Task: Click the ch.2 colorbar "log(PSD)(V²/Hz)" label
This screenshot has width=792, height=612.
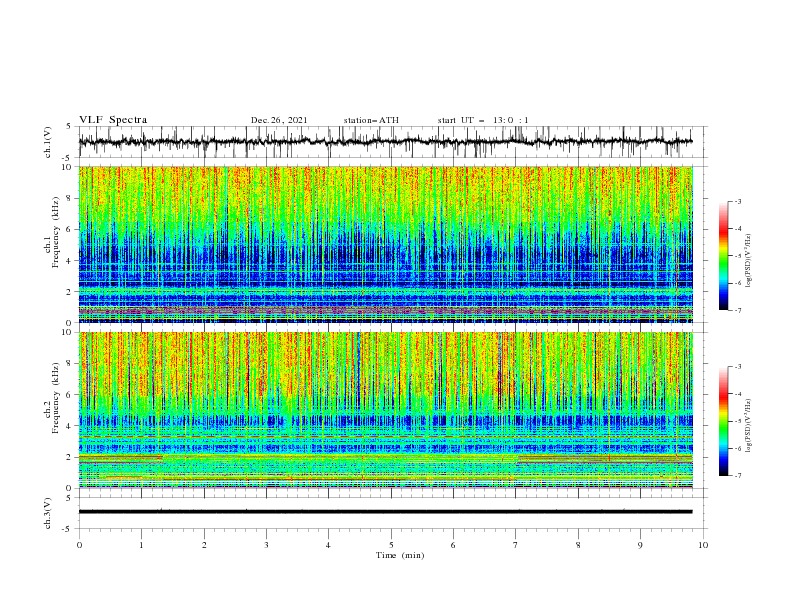Action: tap(749, 426)
